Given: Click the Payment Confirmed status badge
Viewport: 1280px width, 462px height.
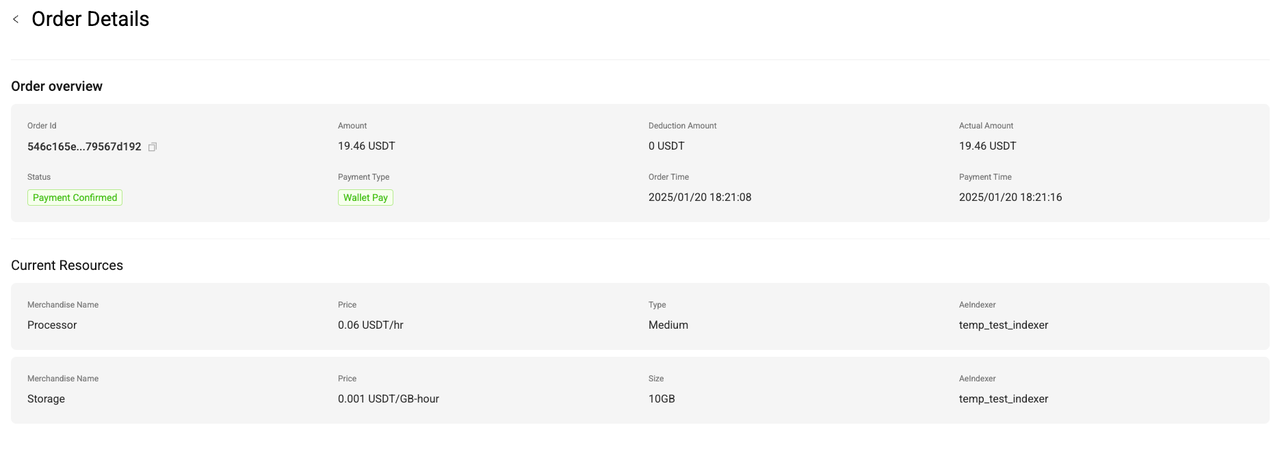Looking at the screenshot, I should coord(75,198).
